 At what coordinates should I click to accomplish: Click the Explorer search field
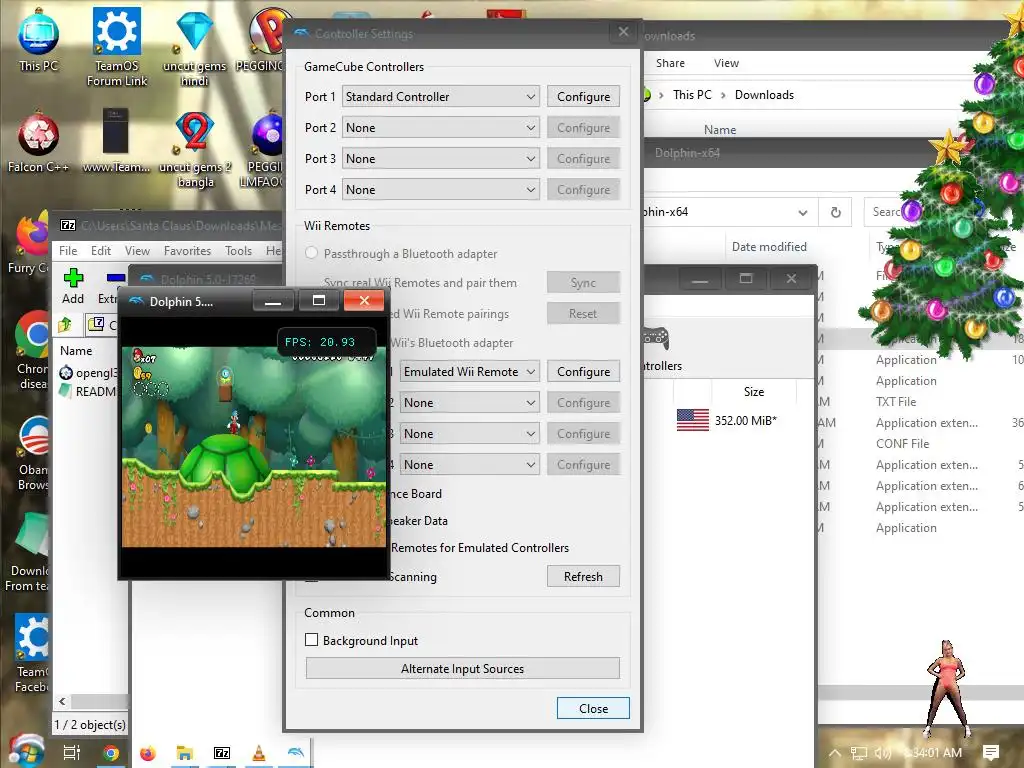tap(886, 212)
